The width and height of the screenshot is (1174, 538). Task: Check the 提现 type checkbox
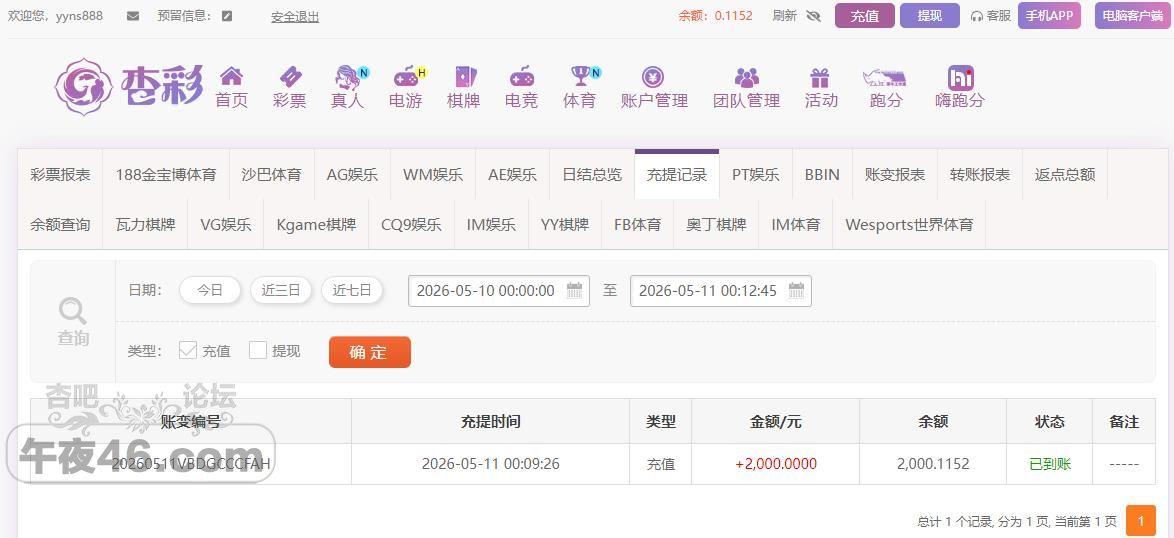[258, 349]
